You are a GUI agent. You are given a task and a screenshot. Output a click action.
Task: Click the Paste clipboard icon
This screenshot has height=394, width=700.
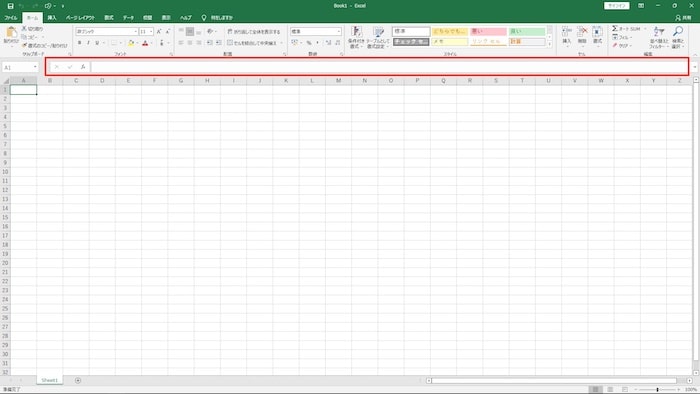(11, 32)
